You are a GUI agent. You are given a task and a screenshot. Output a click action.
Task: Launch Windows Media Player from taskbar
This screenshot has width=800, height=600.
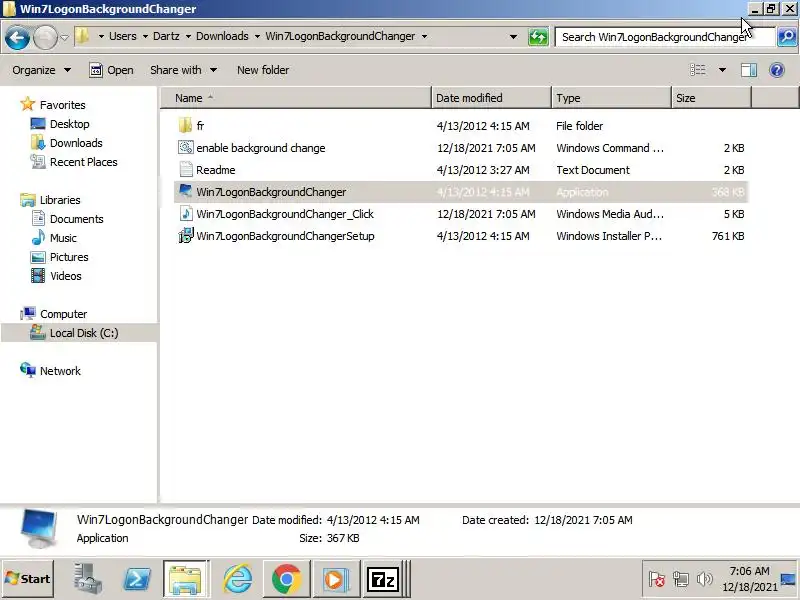[x=336, y=579]
